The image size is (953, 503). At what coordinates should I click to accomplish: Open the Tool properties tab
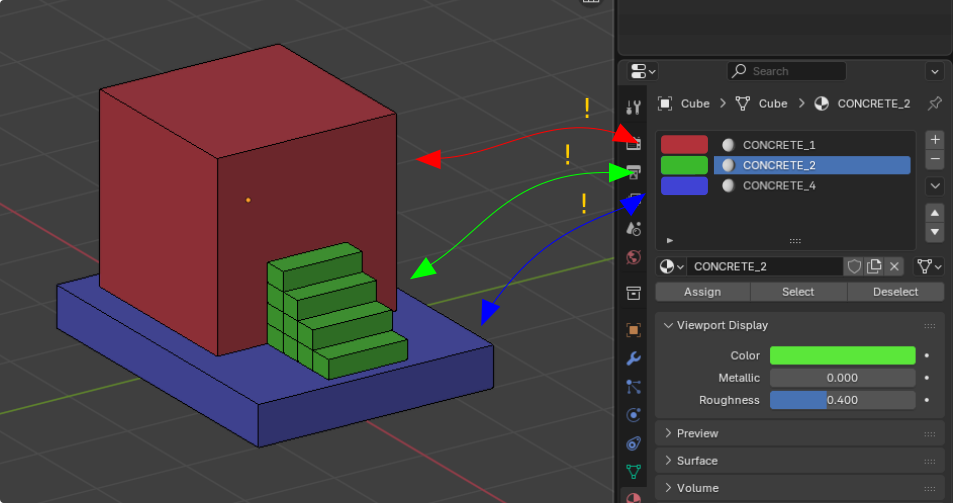tap(633, 108)
